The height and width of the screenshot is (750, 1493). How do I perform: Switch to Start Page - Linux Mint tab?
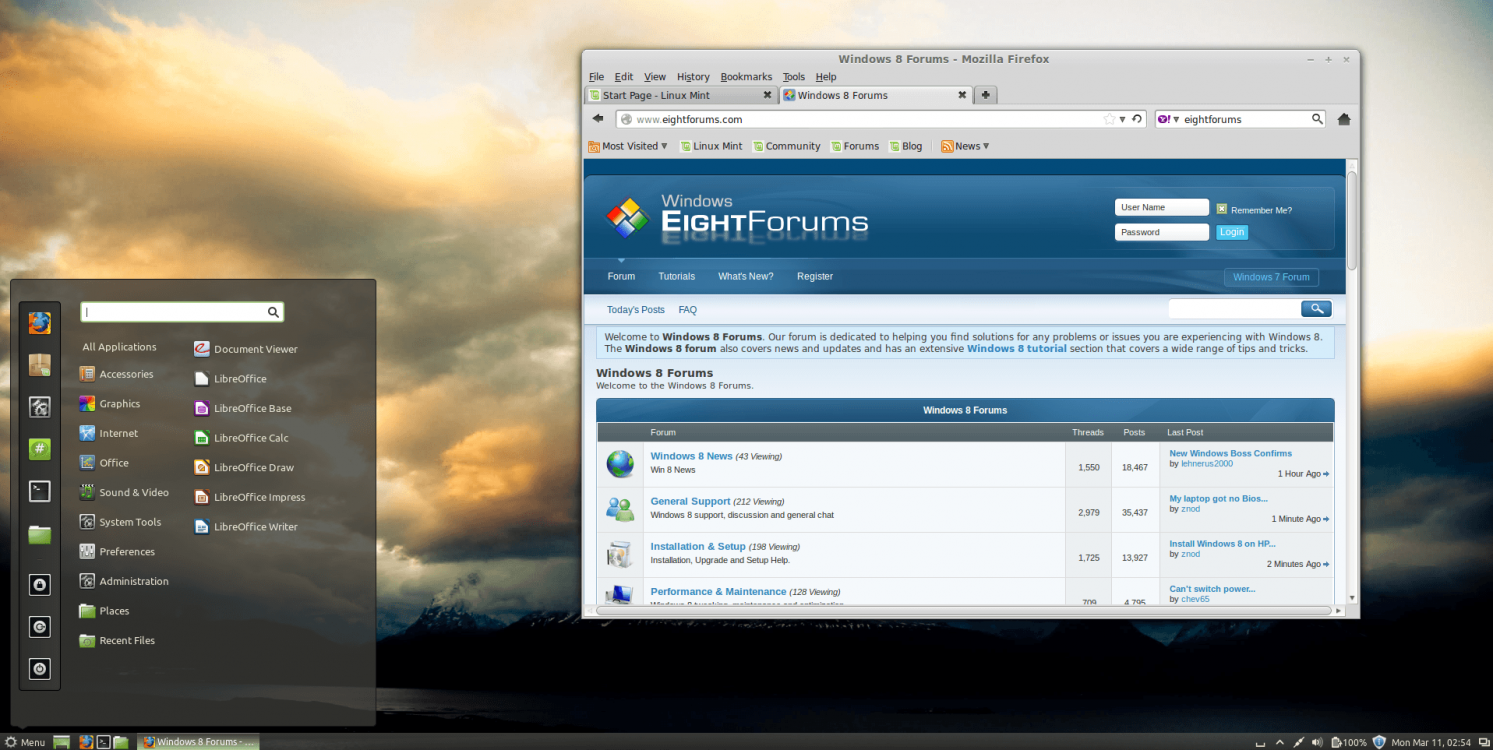[x=678, y=96]
